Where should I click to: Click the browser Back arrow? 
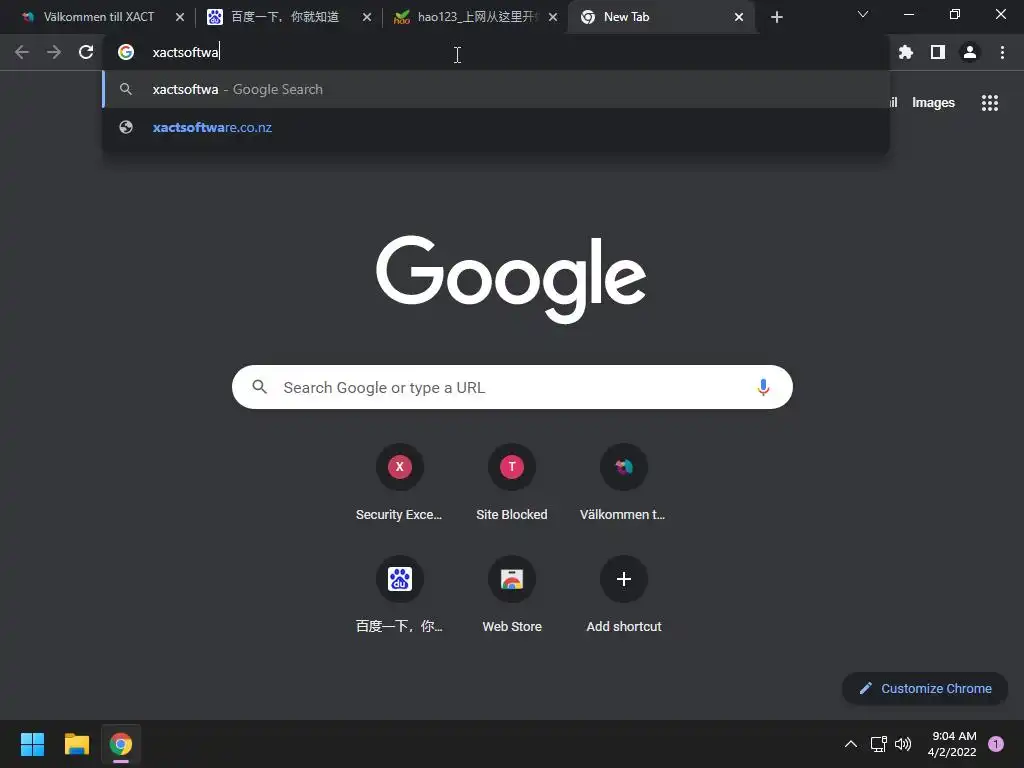click(x=22, y=52)
